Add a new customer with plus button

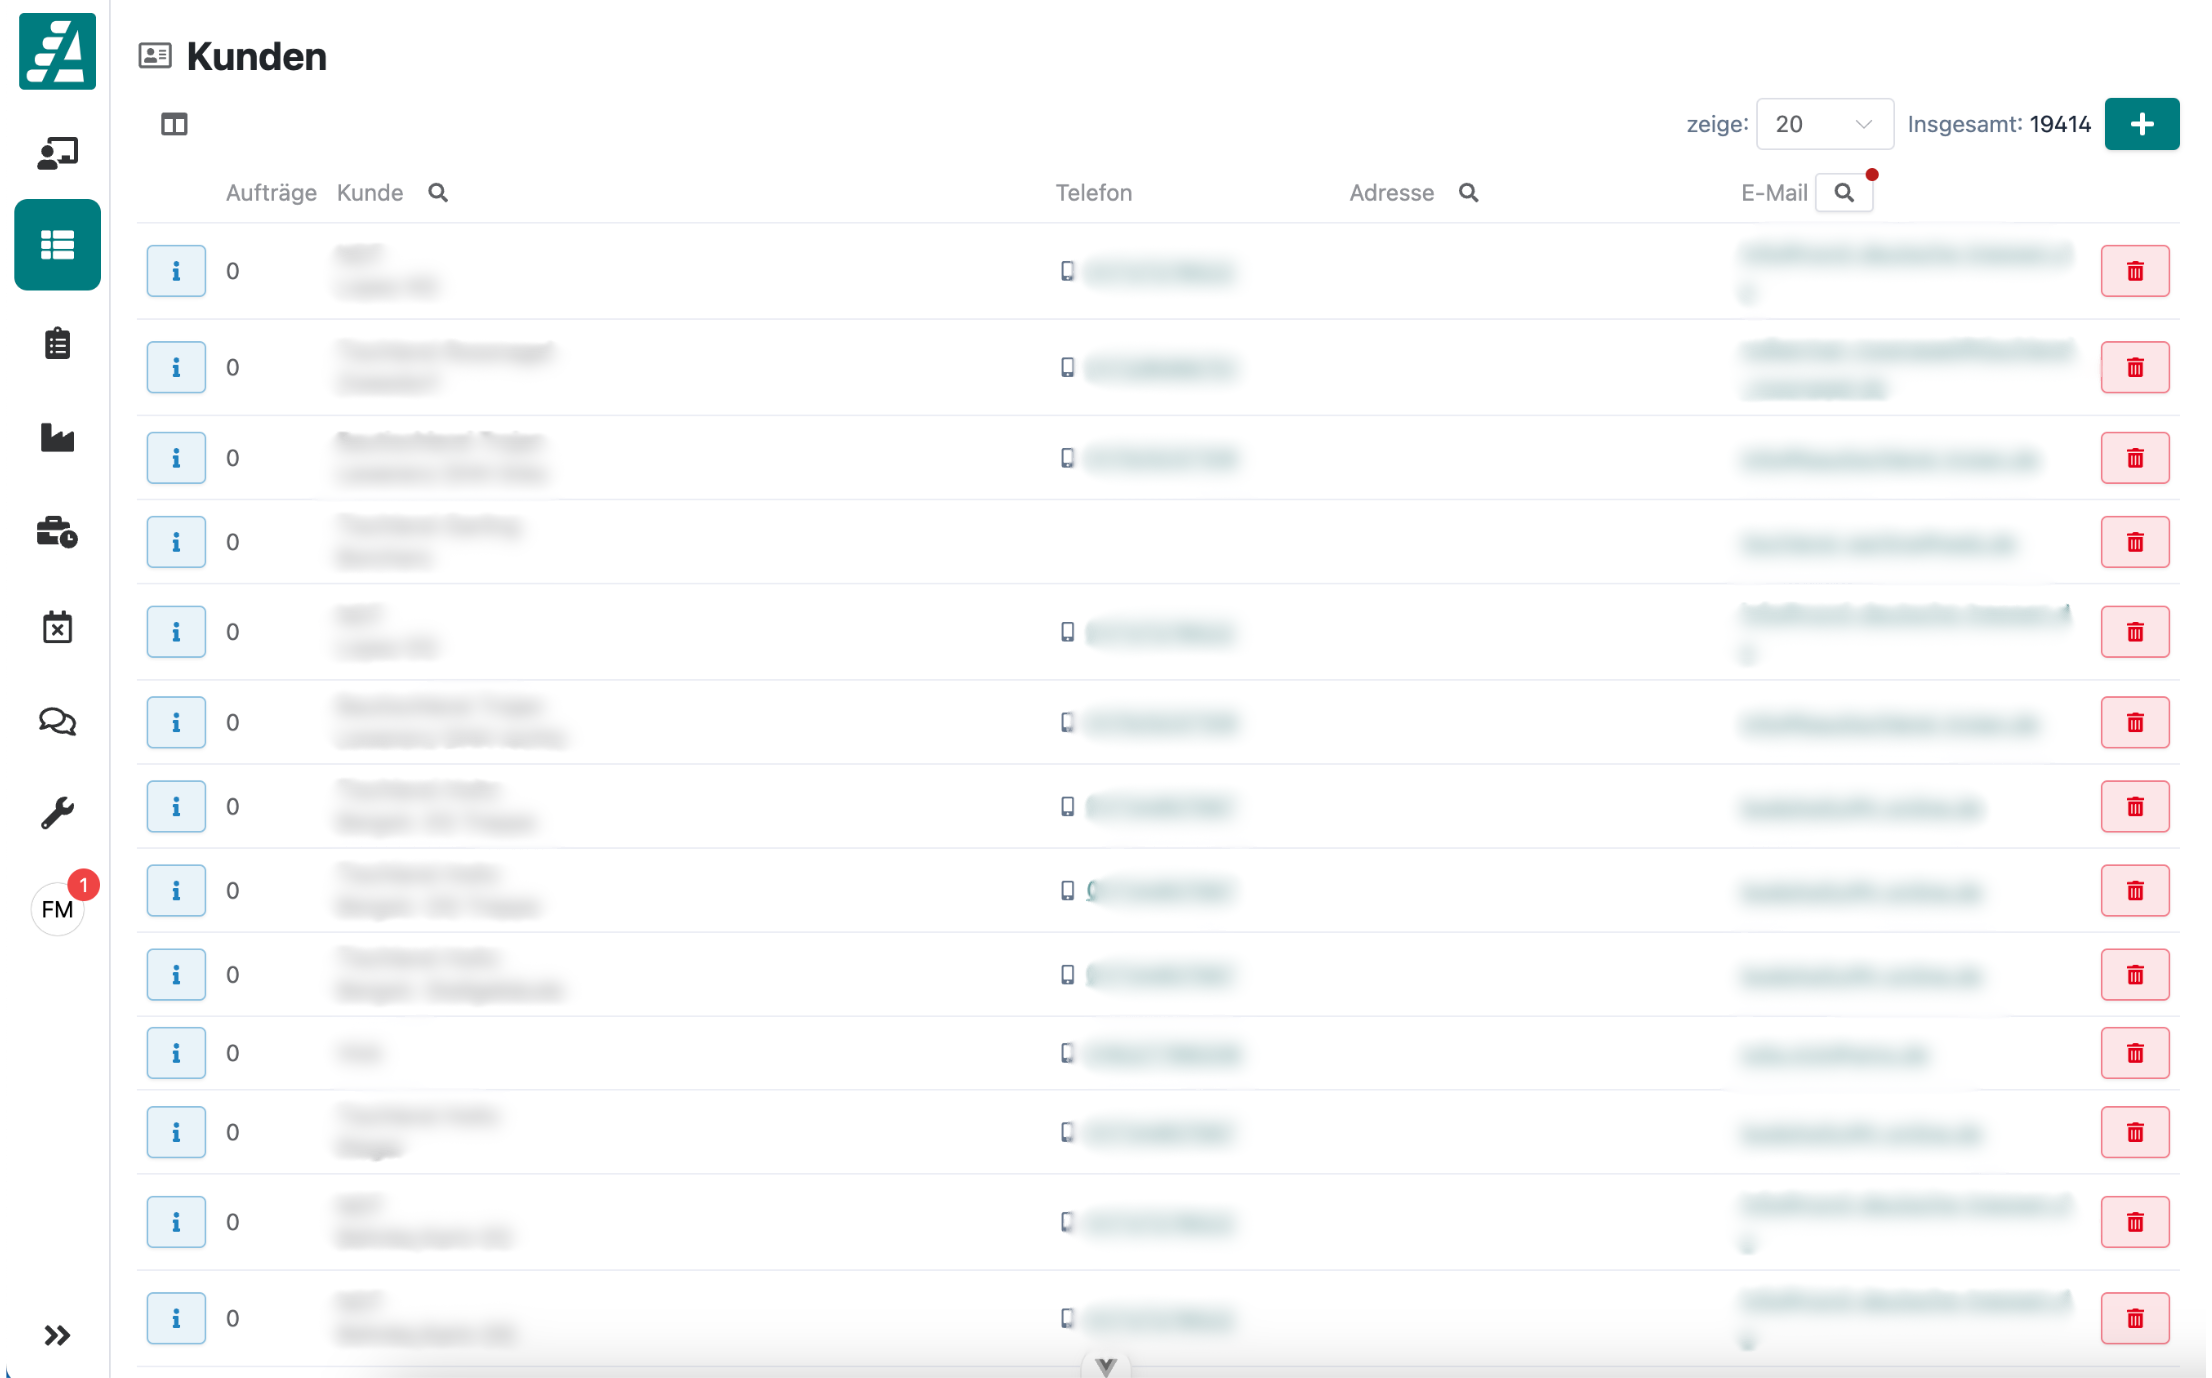pyautogui.click(x=2141, y=124)
